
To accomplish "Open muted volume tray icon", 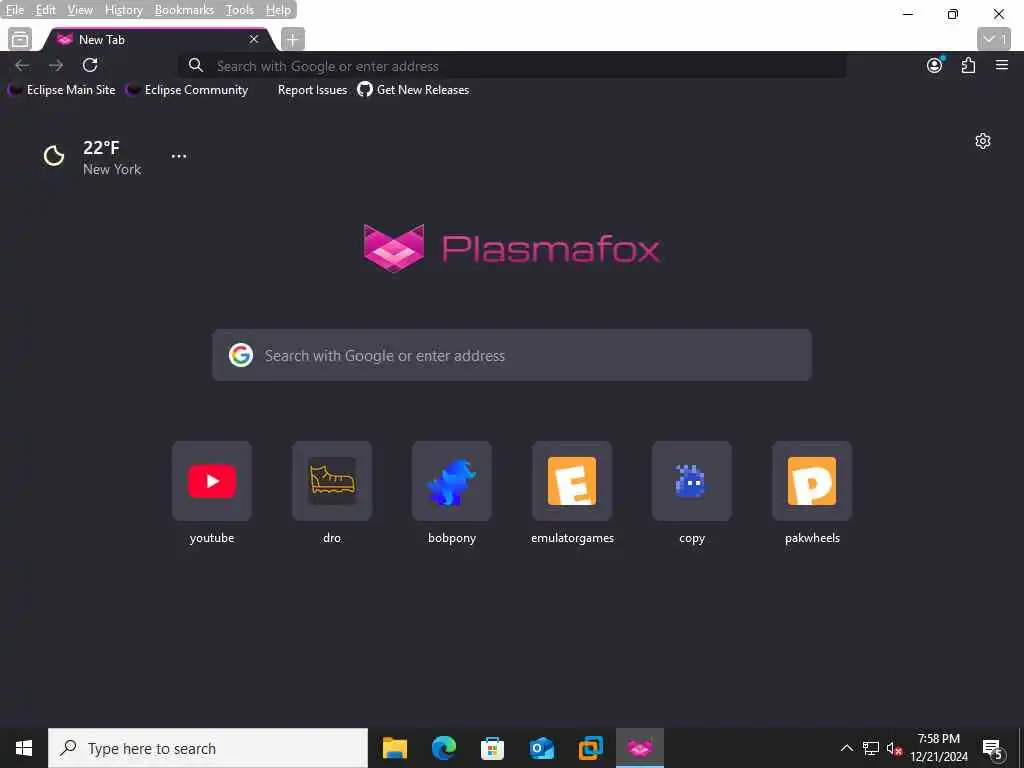I will pyautogui.click(x=894, y=748).
